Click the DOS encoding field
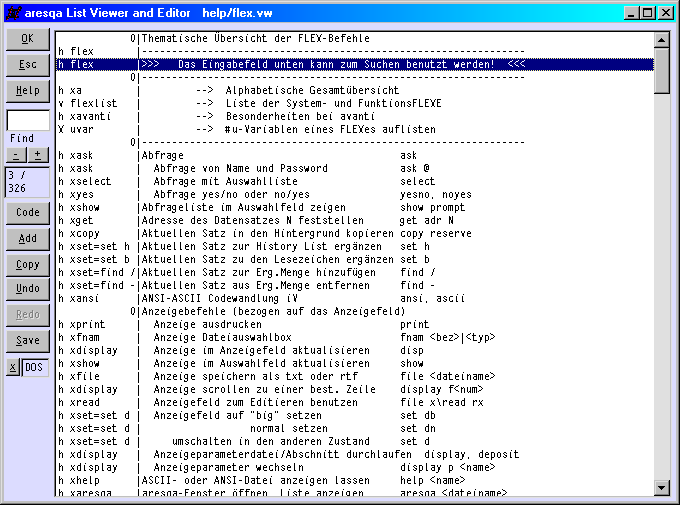Screen dimensions: 680x505 click(35, 367)
